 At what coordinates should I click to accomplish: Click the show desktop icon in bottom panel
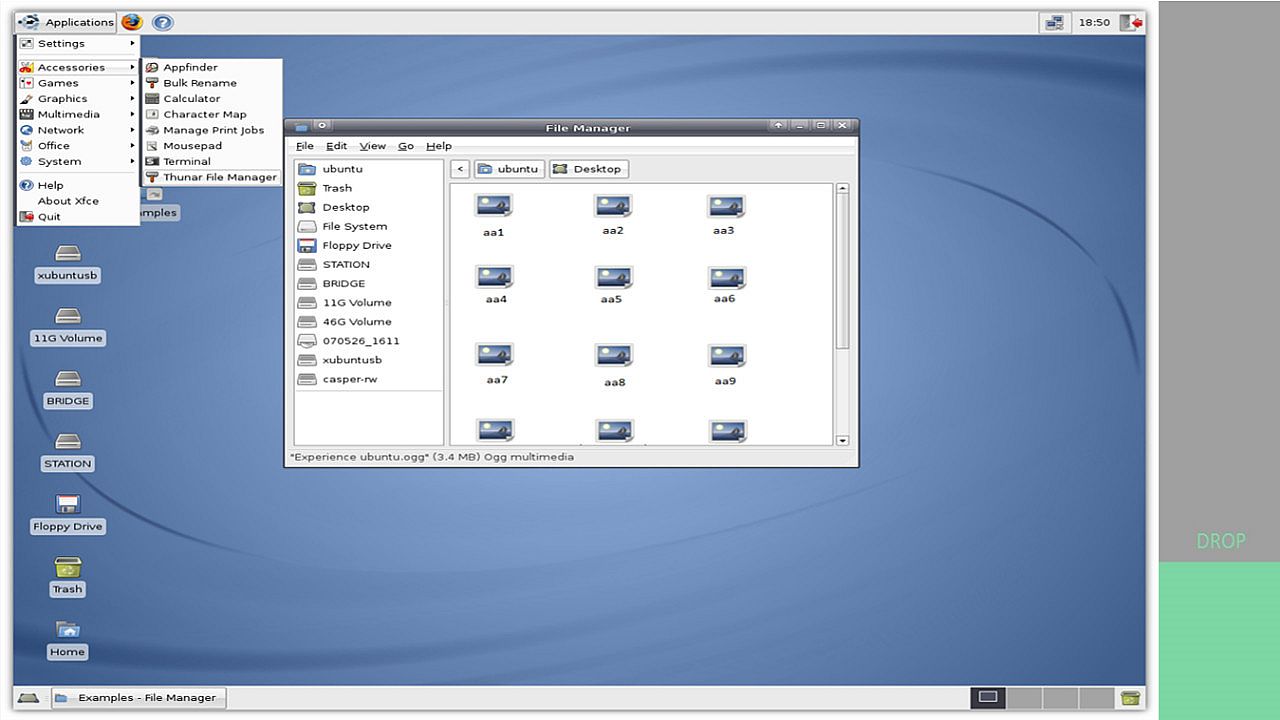(28, 697)
